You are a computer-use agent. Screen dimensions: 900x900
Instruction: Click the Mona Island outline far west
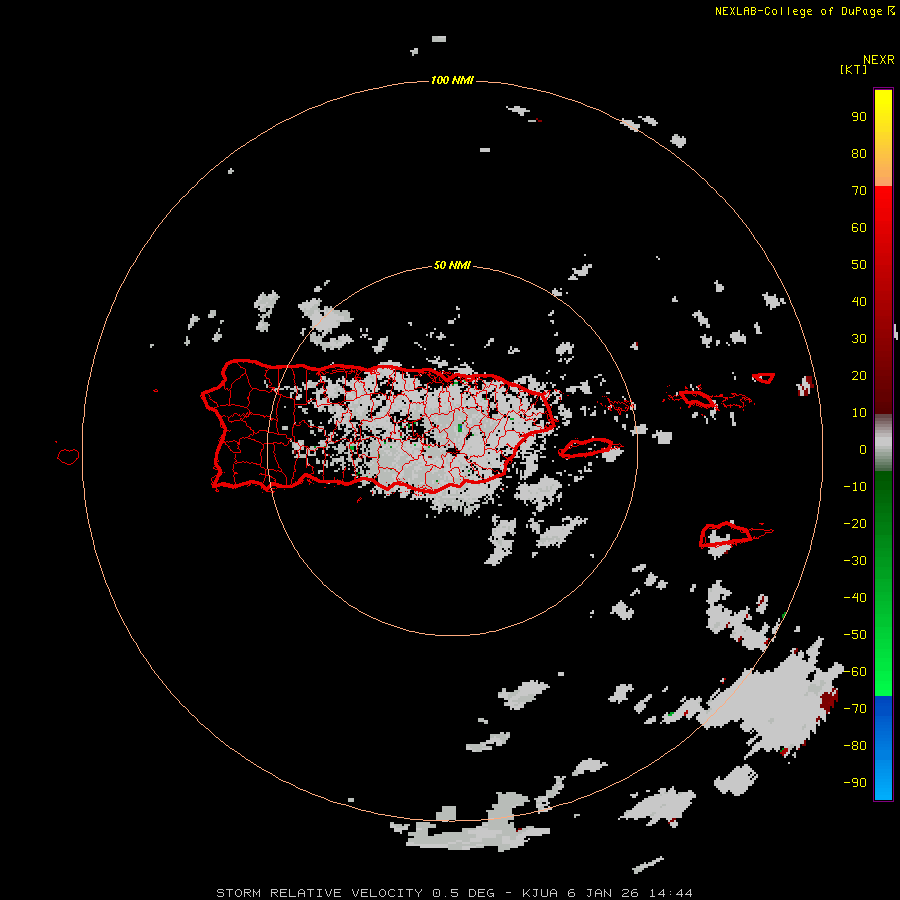68,456
